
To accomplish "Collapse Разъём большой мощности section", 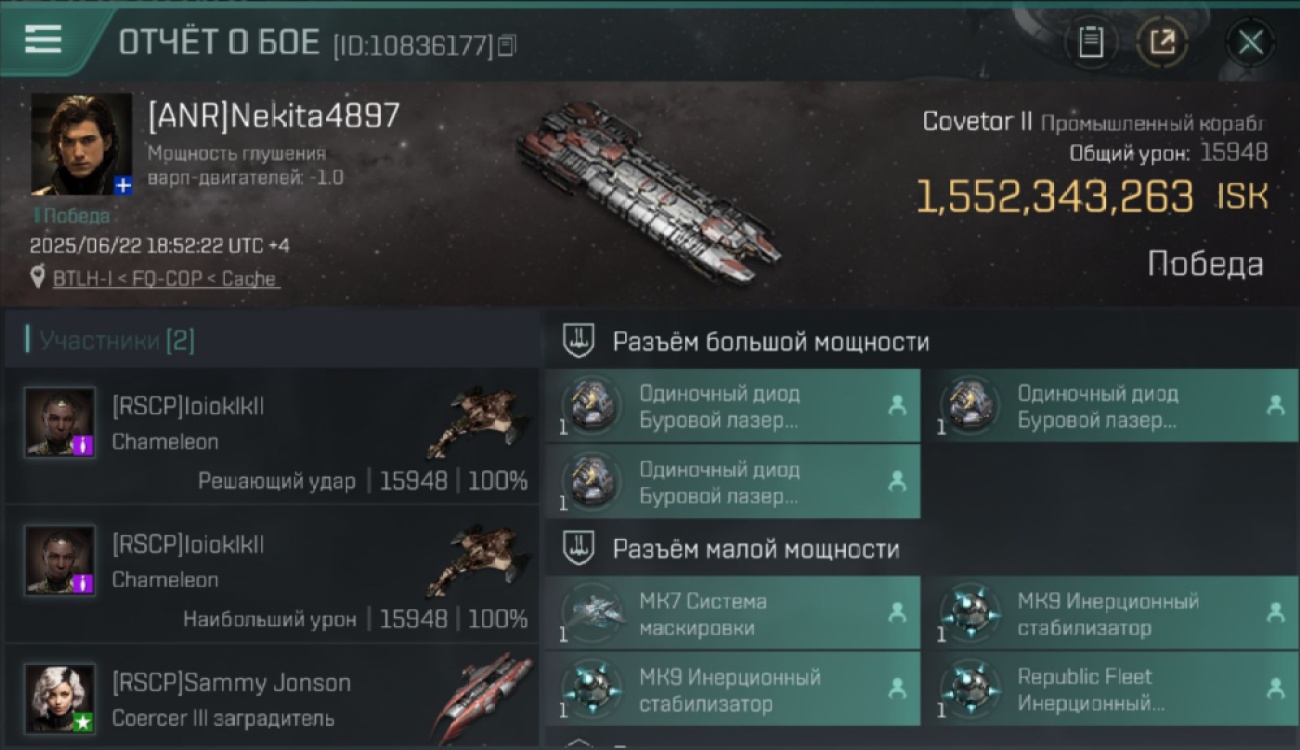I will coord(579,342).
